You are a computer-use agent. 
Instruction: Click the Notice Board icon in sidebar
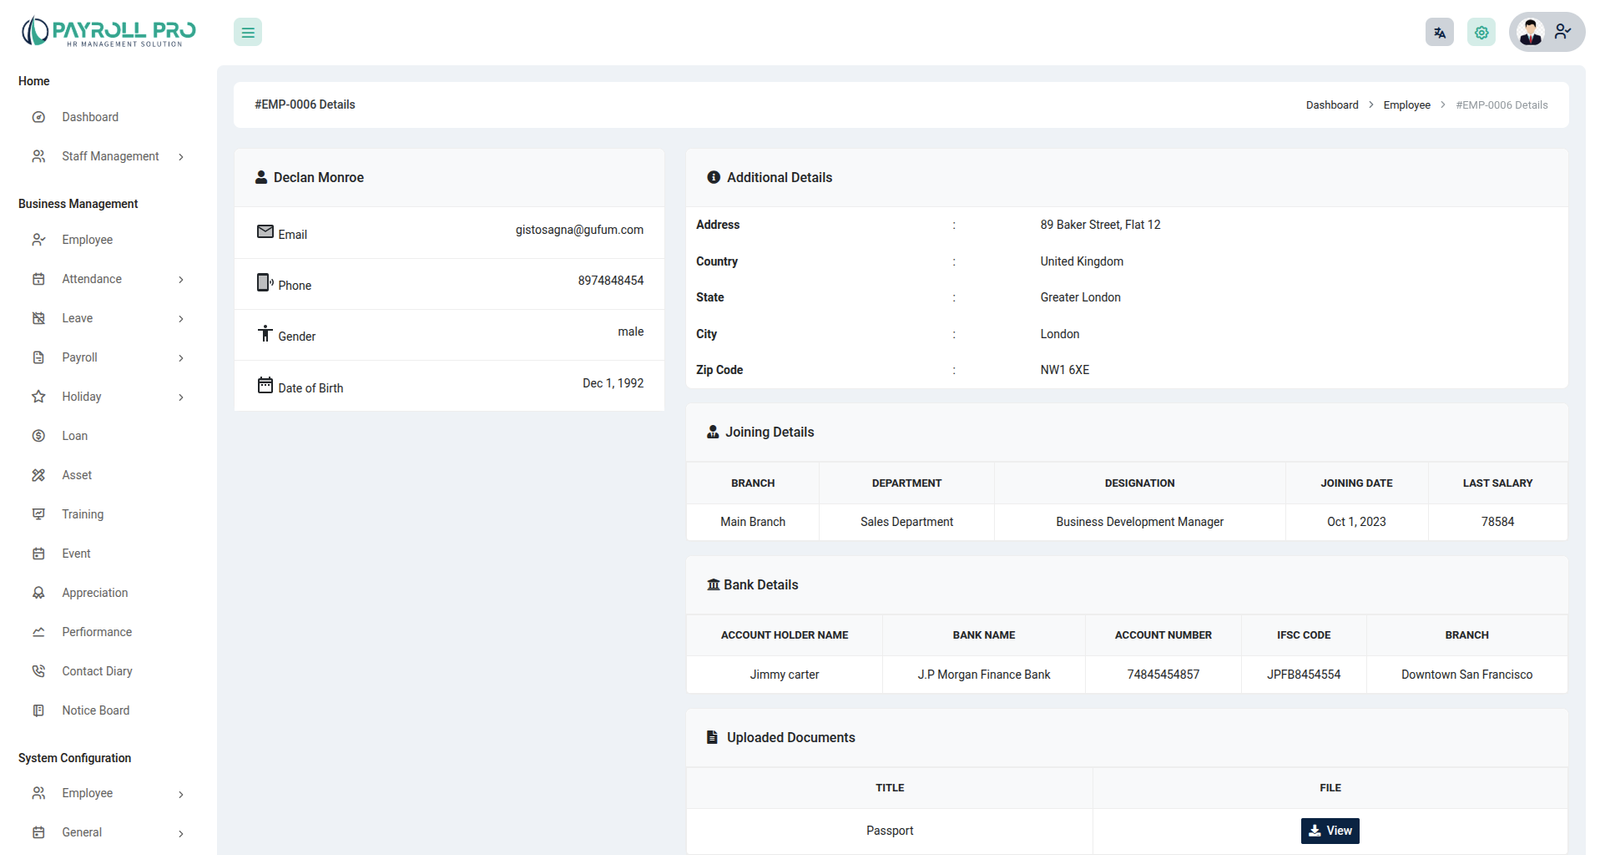point(38,711)
